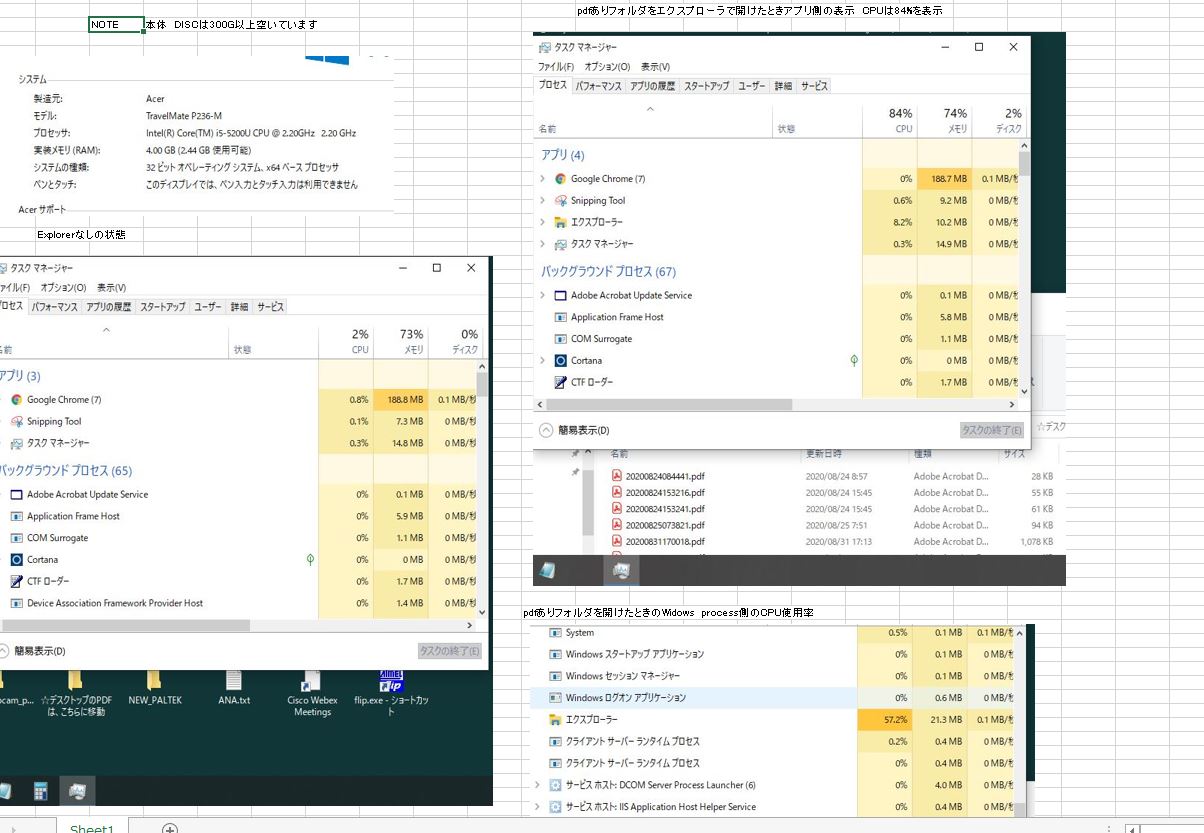1204x833 pixels.
Task: Open アプリの履歴 tab in 84% CPU Task Manager
Action: coord(653,87)
